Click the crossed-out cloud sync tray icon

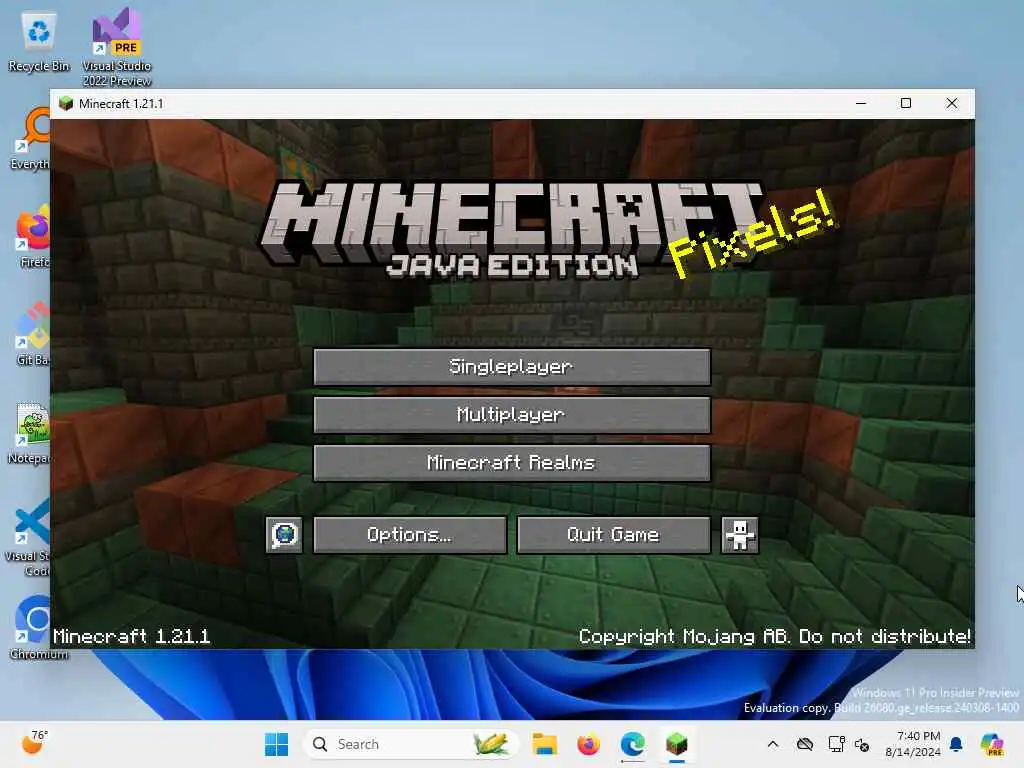[805, 744]
